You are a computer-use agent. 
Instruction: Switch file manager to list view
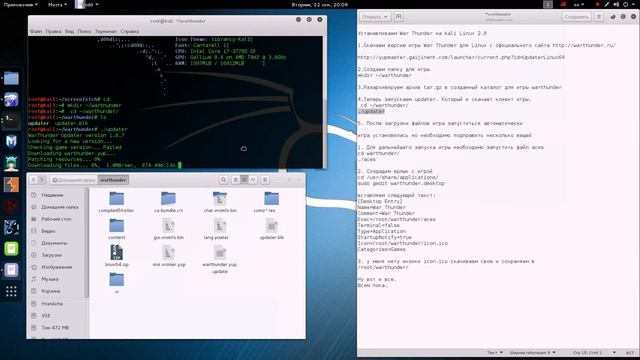[236, 180]
